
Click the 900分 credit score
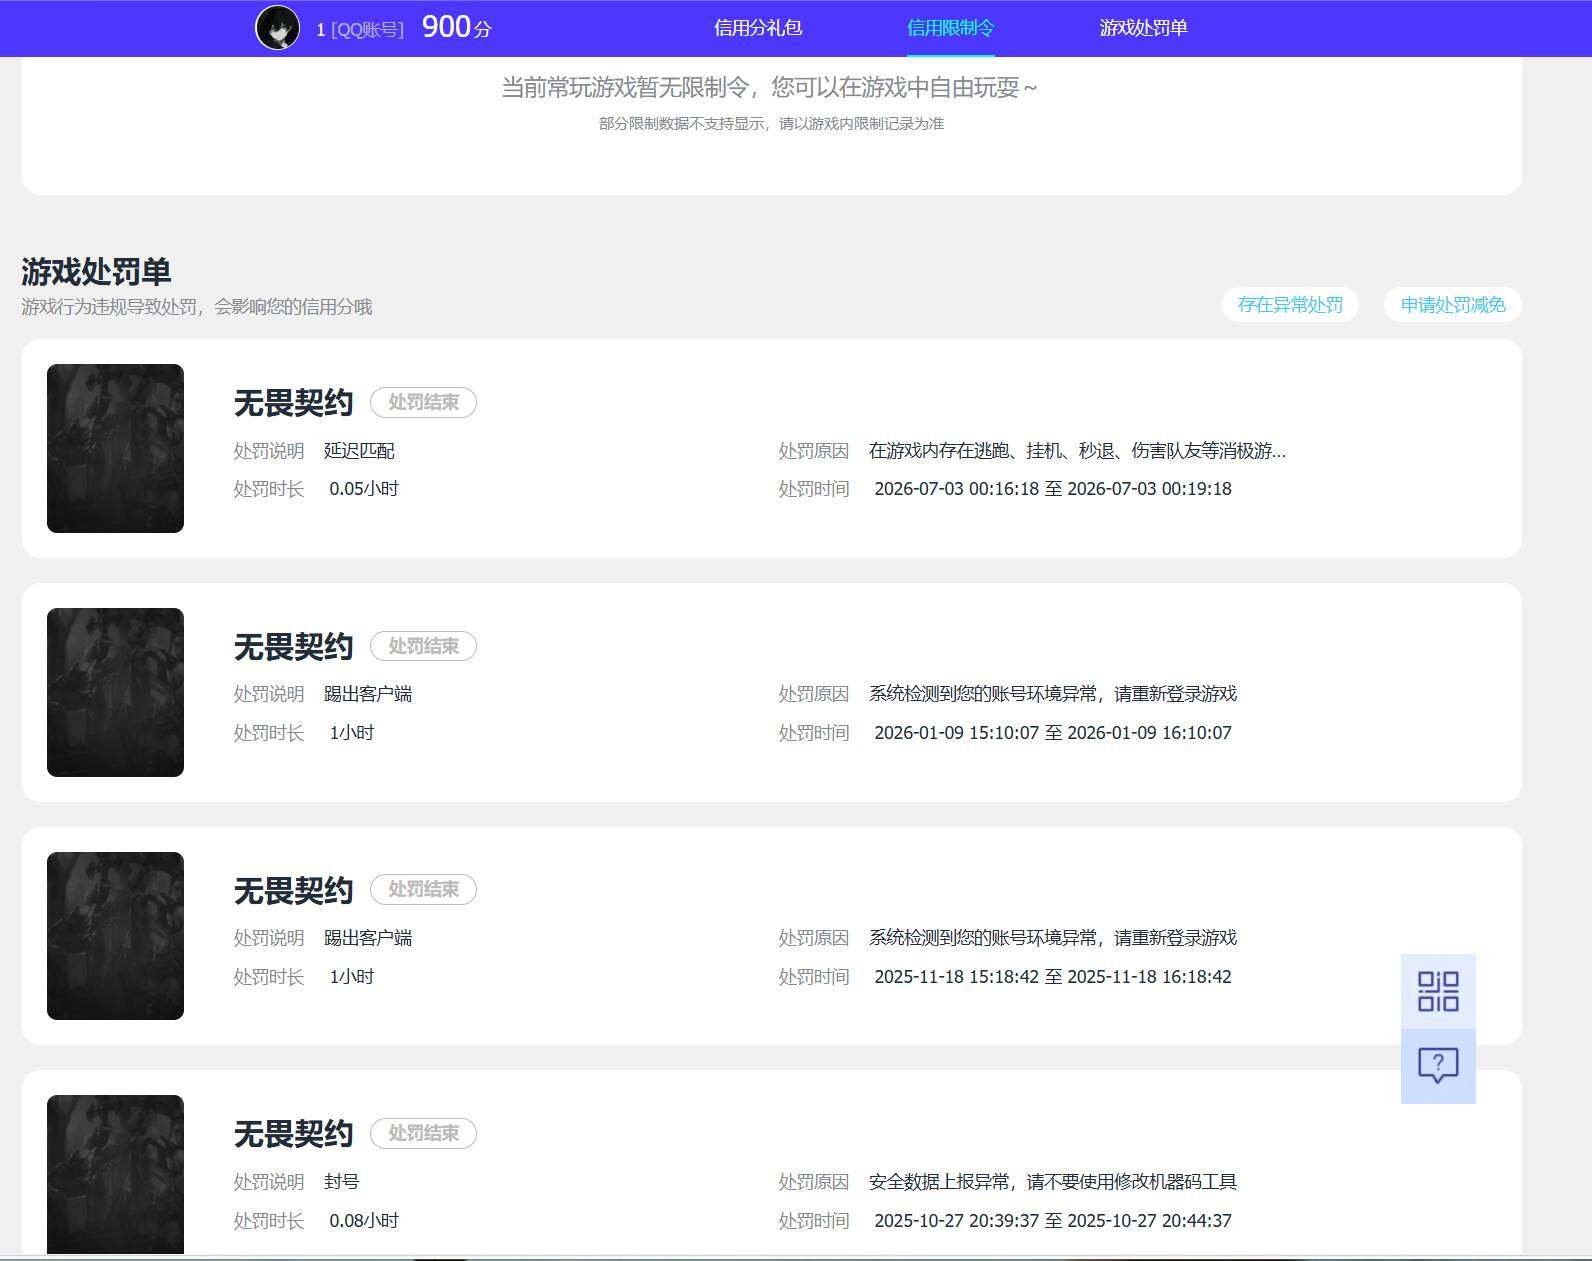[x=457, y=27]
